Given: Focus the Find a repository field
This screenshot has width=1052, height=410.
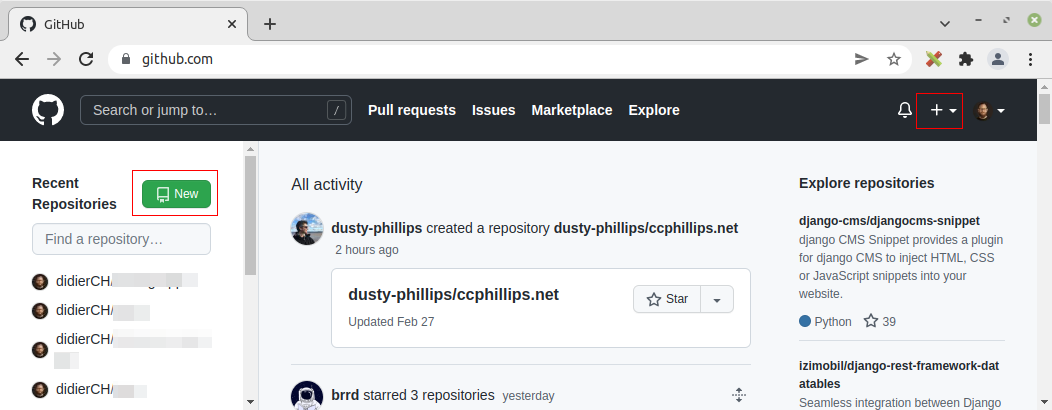Looking at the screenshot, I should (x=121, y=239).
